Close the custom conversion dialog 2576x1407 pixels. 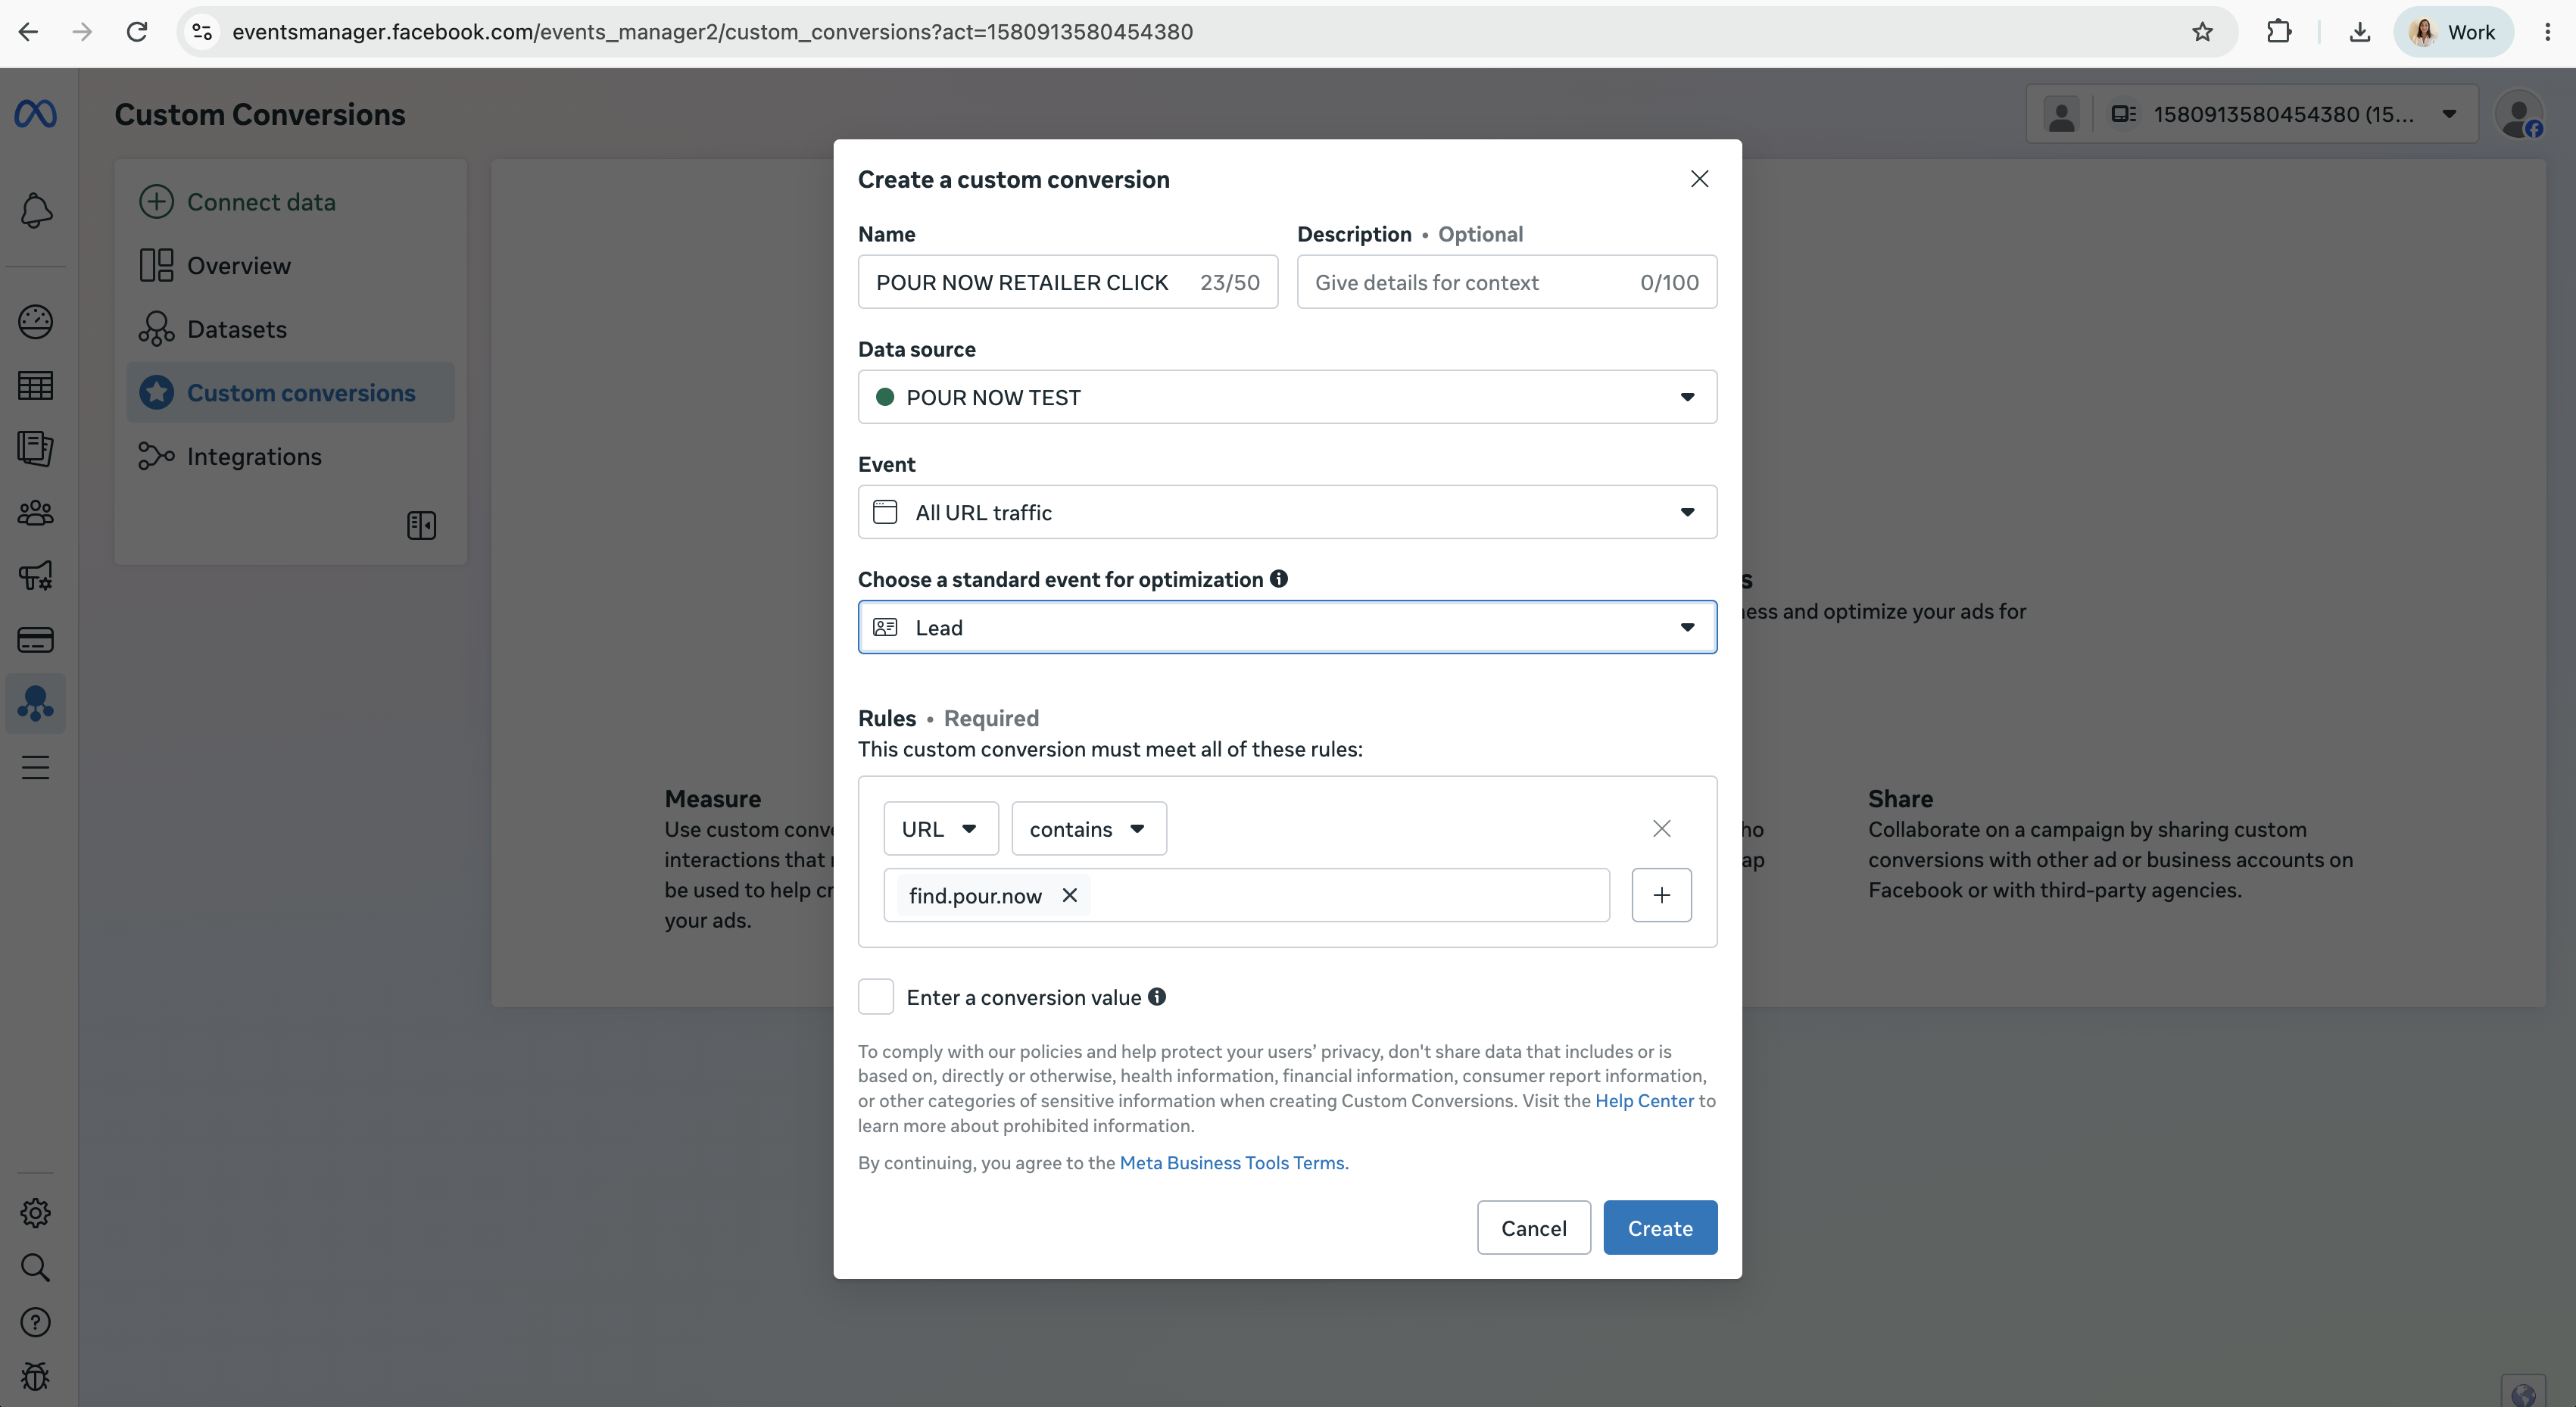[1699, 179]
